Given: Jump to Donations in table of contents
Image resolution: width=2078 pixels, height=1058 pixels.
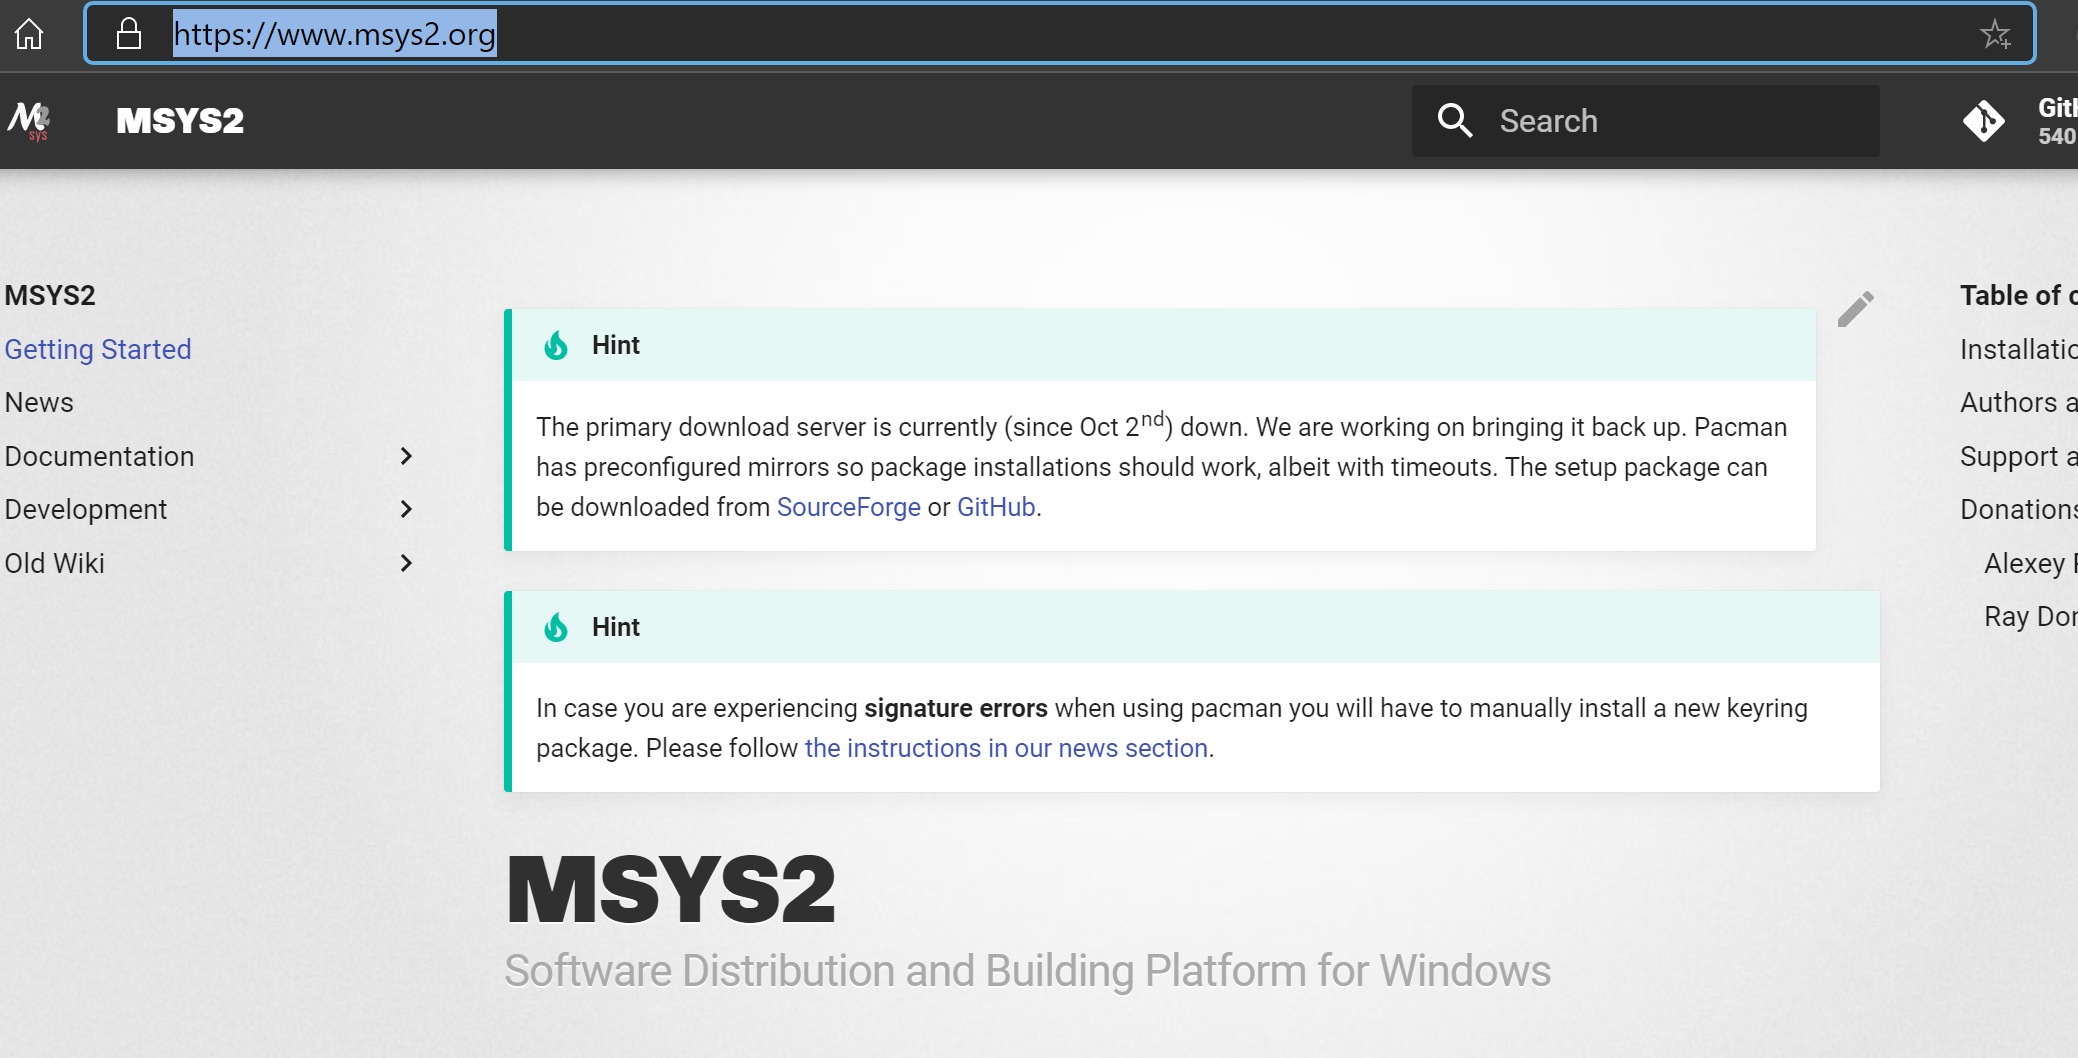Looking at the screenshot, I should pos(2019,509).
